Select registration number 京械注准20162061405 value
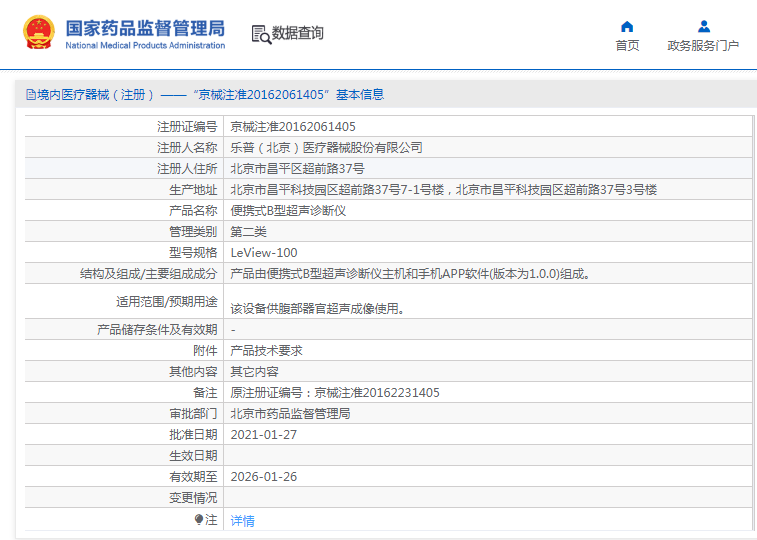Image resolution: width=757 pixels, height=540 pixels. pyautogui.click(x=293, y=127)
